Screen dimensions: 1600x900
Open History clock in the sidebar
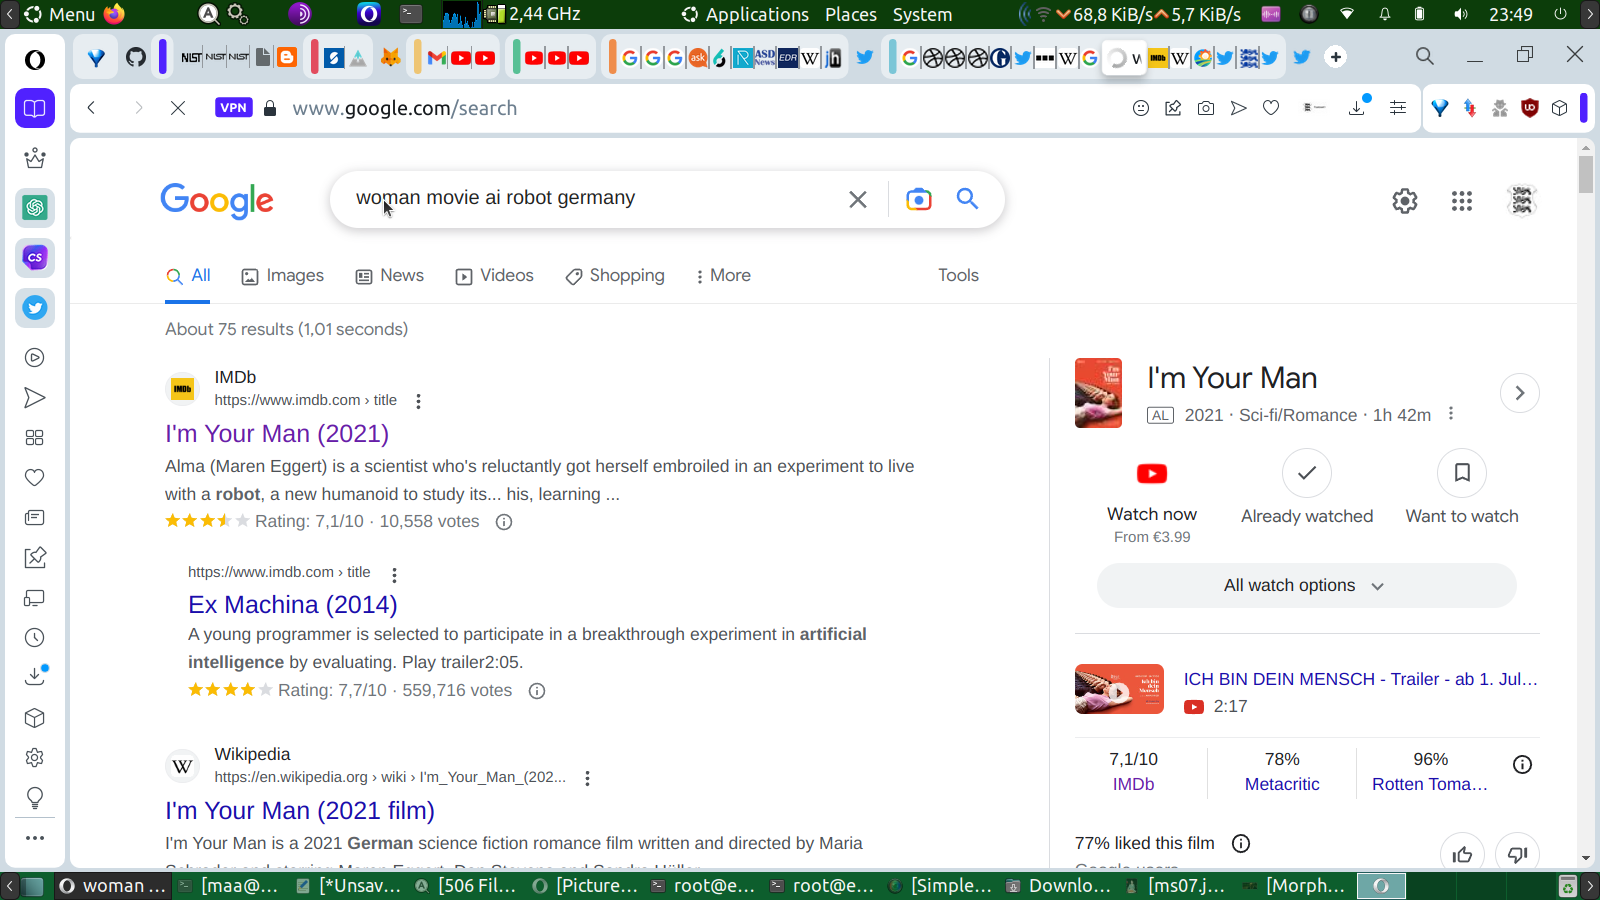(35, 638)
